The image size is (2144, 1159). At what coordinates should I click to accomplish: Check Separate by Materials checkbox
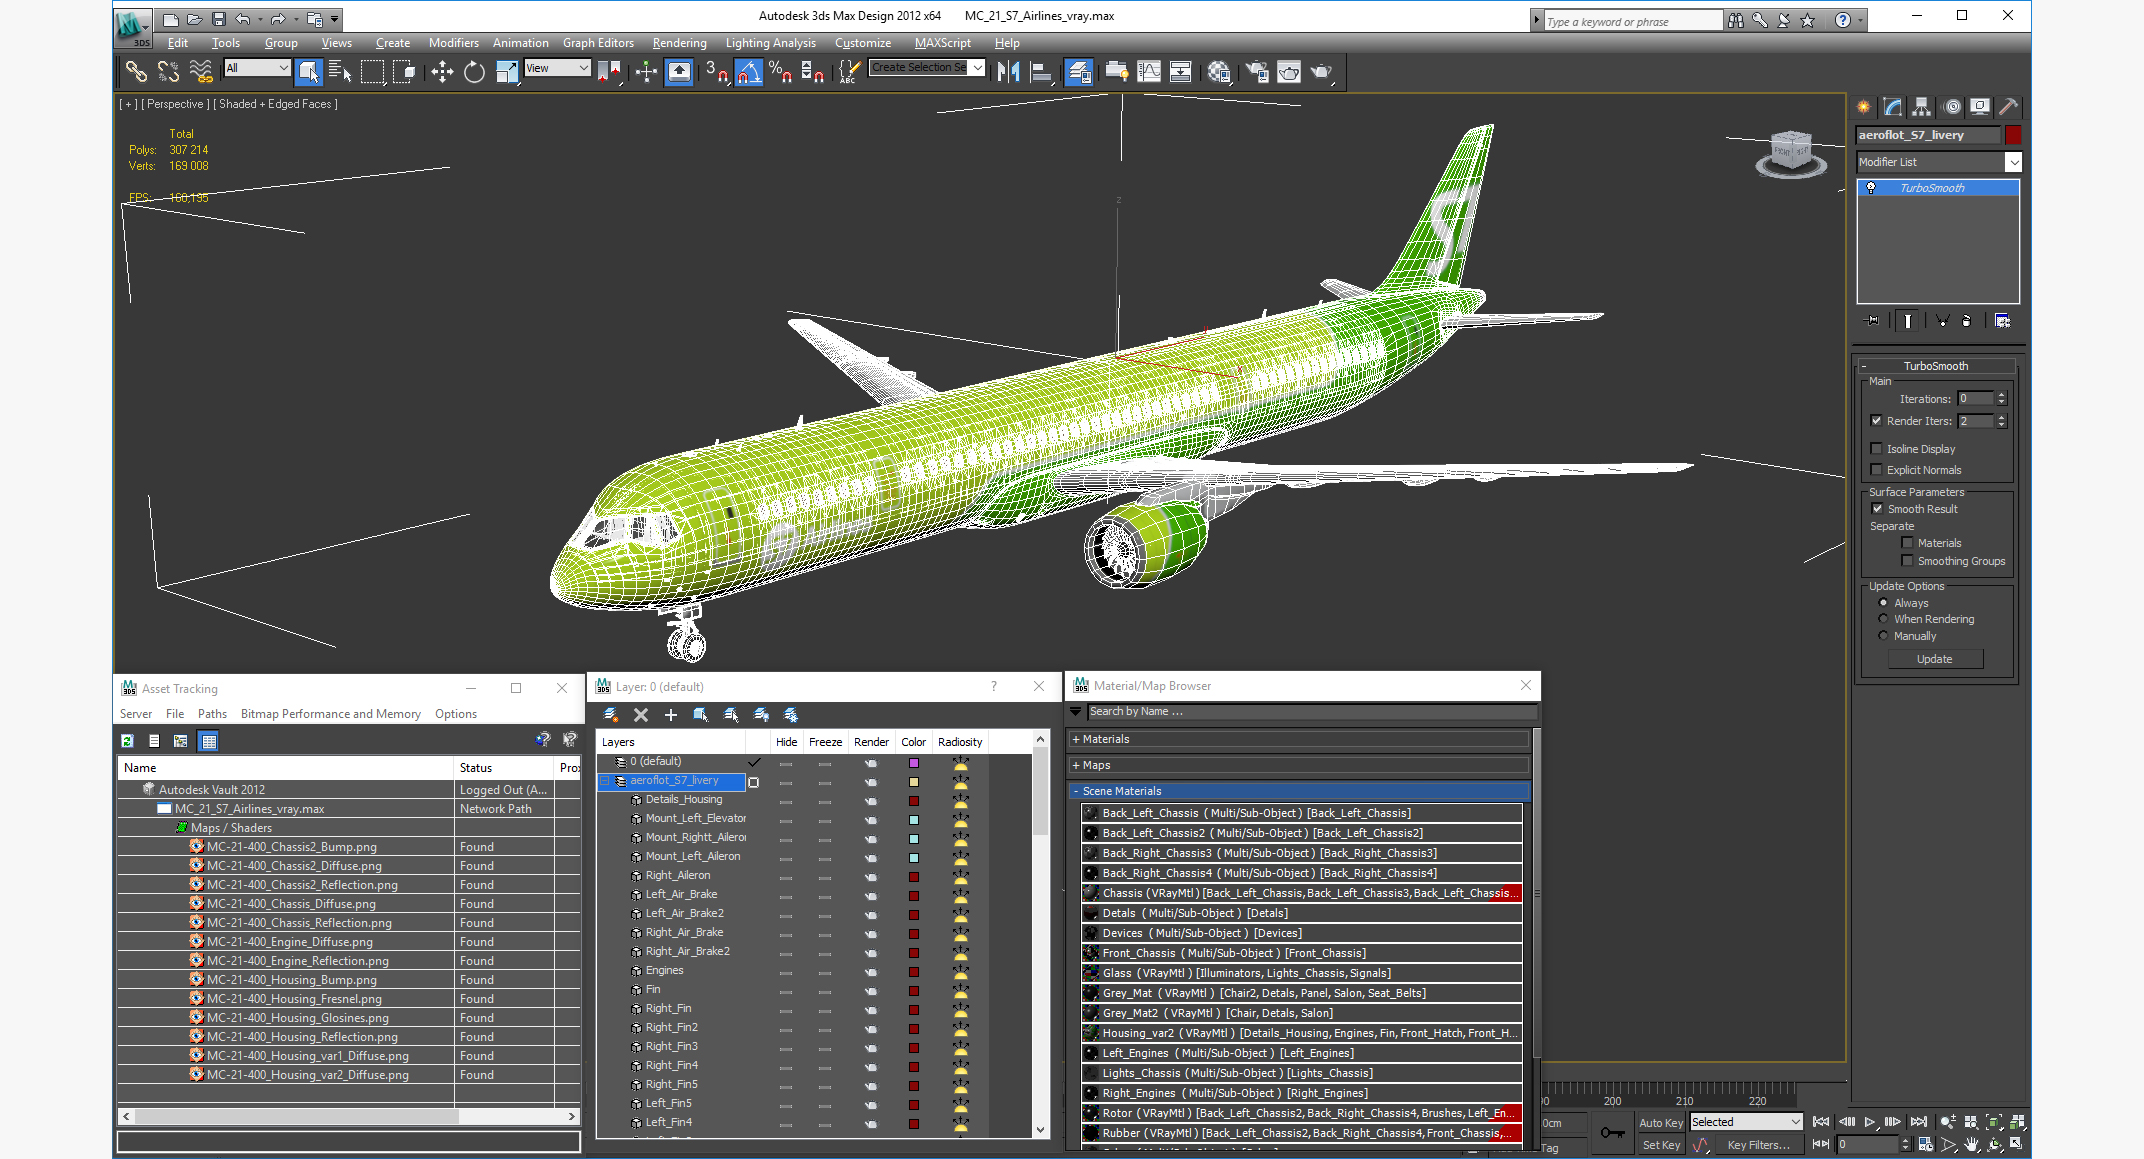coord(1907,543)
